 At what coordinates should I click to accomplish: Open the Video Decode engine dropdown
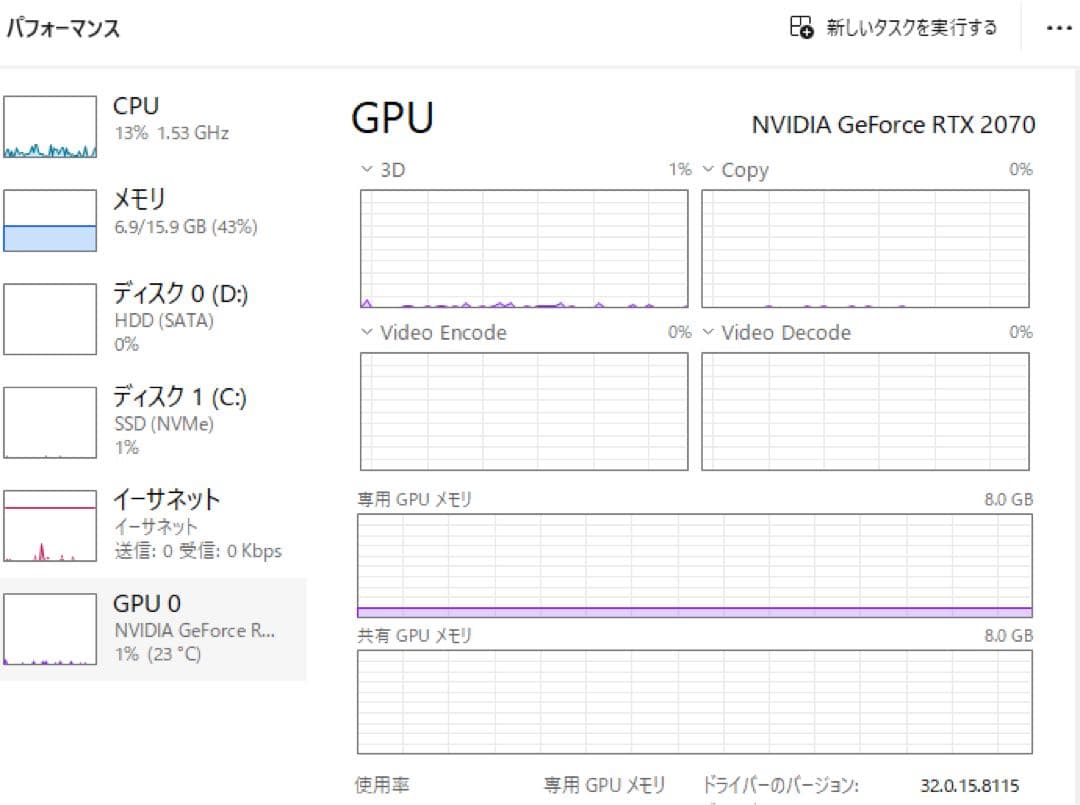[x=708, y=333]
